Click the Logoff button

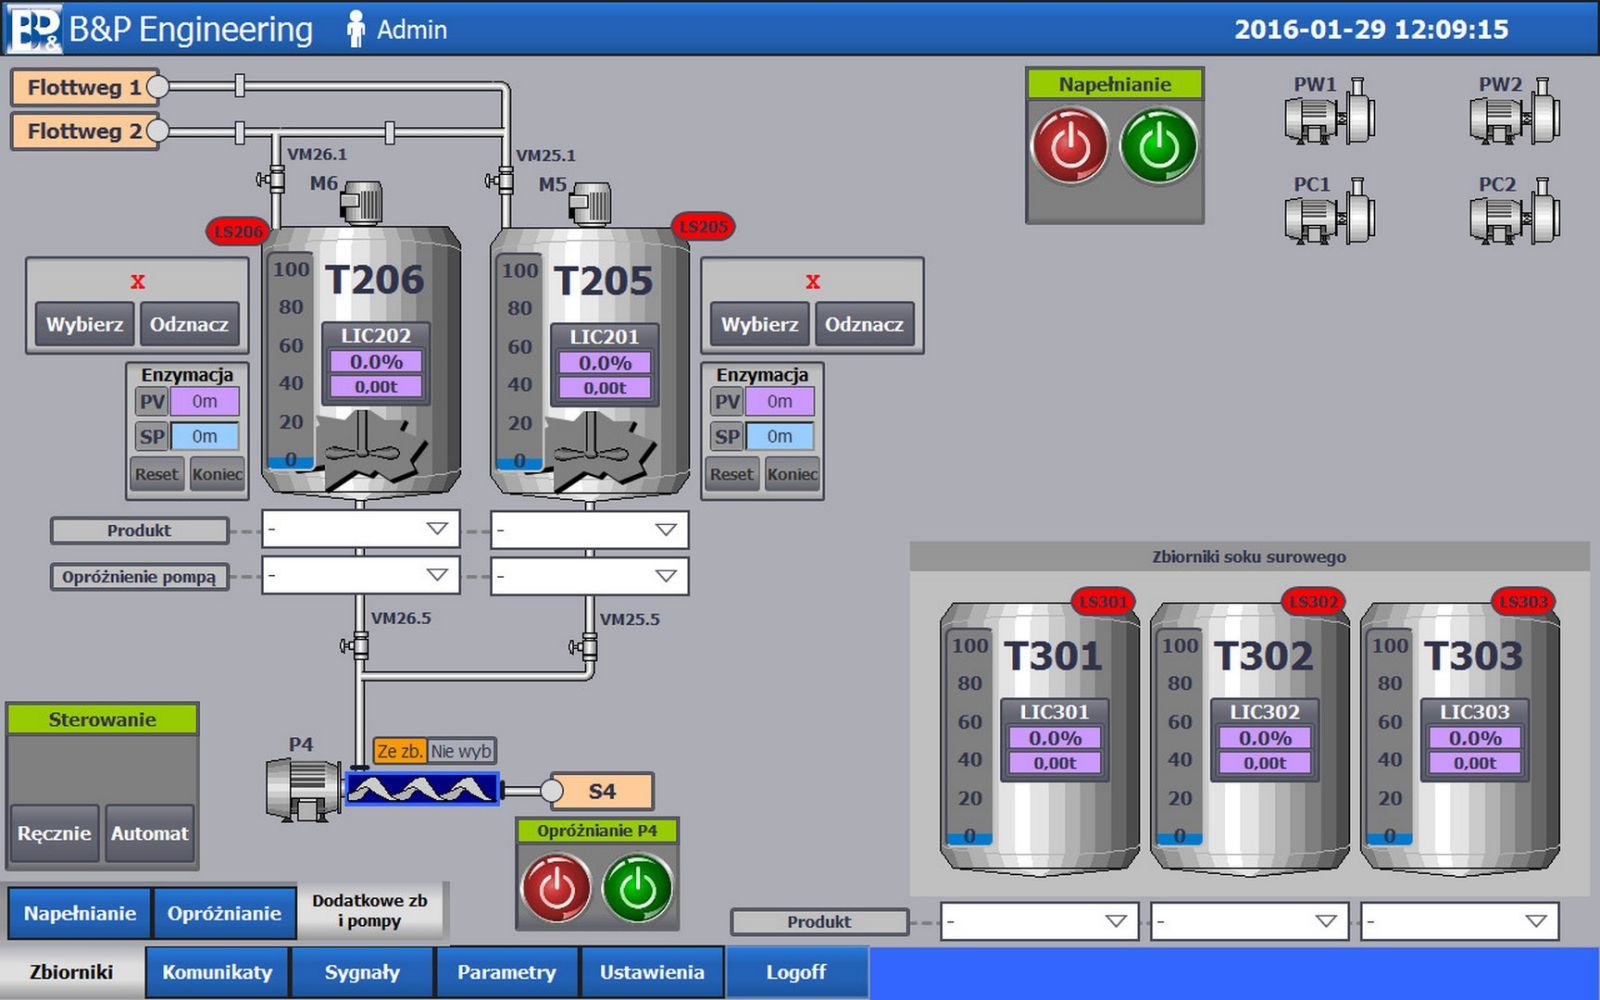click(795, 972)
